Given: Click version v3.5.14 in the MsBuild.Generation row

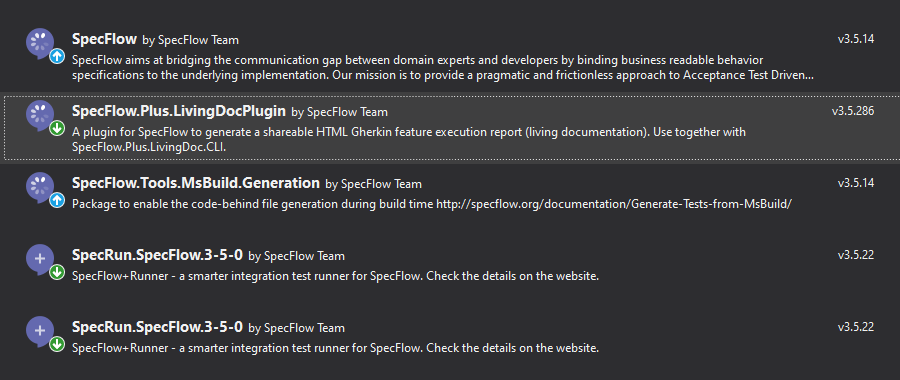Looking at the screenshot, I should tap(856, 183).
